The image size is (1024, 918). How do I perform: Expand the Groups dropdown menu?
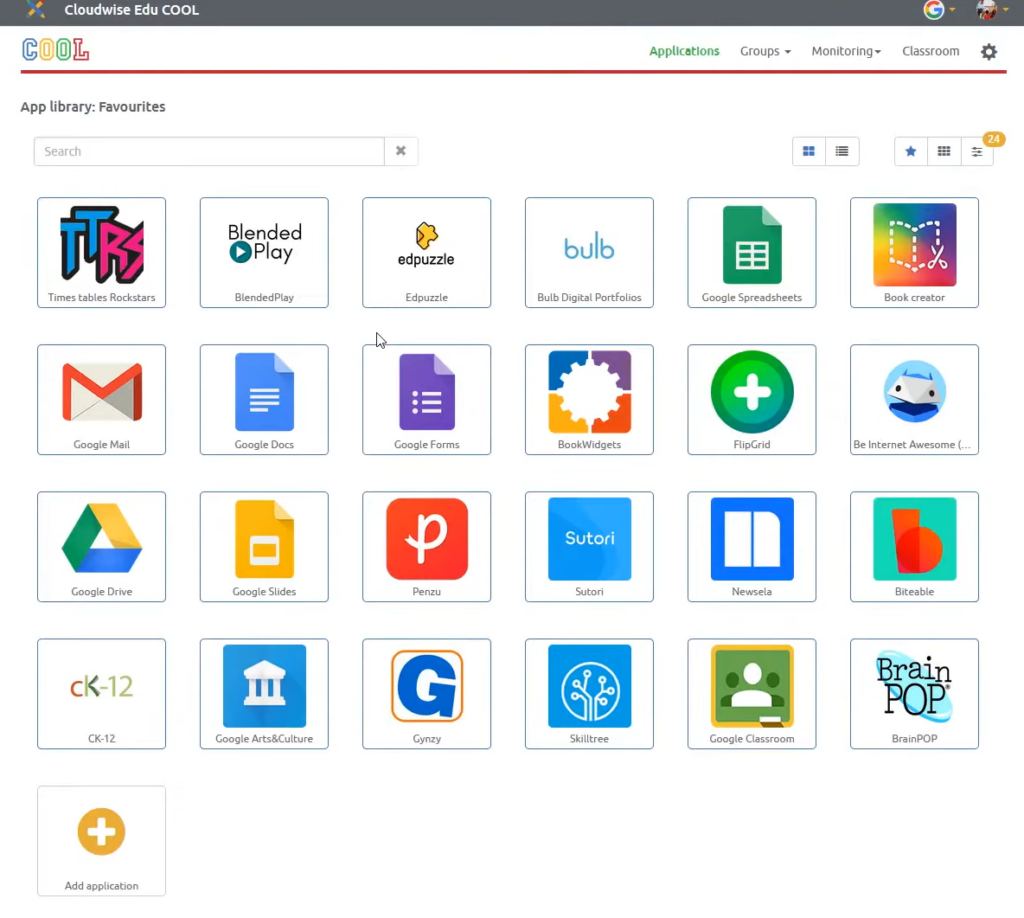(x=765, y=51)
